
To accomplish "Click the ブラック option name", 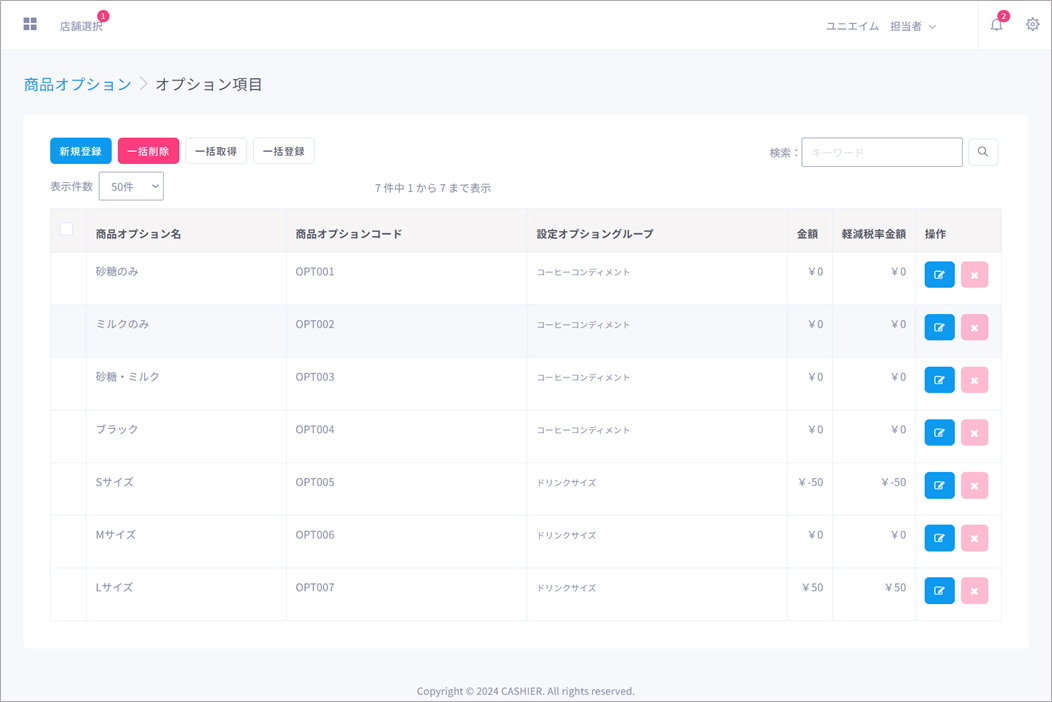I will click(x=117, y=430).
